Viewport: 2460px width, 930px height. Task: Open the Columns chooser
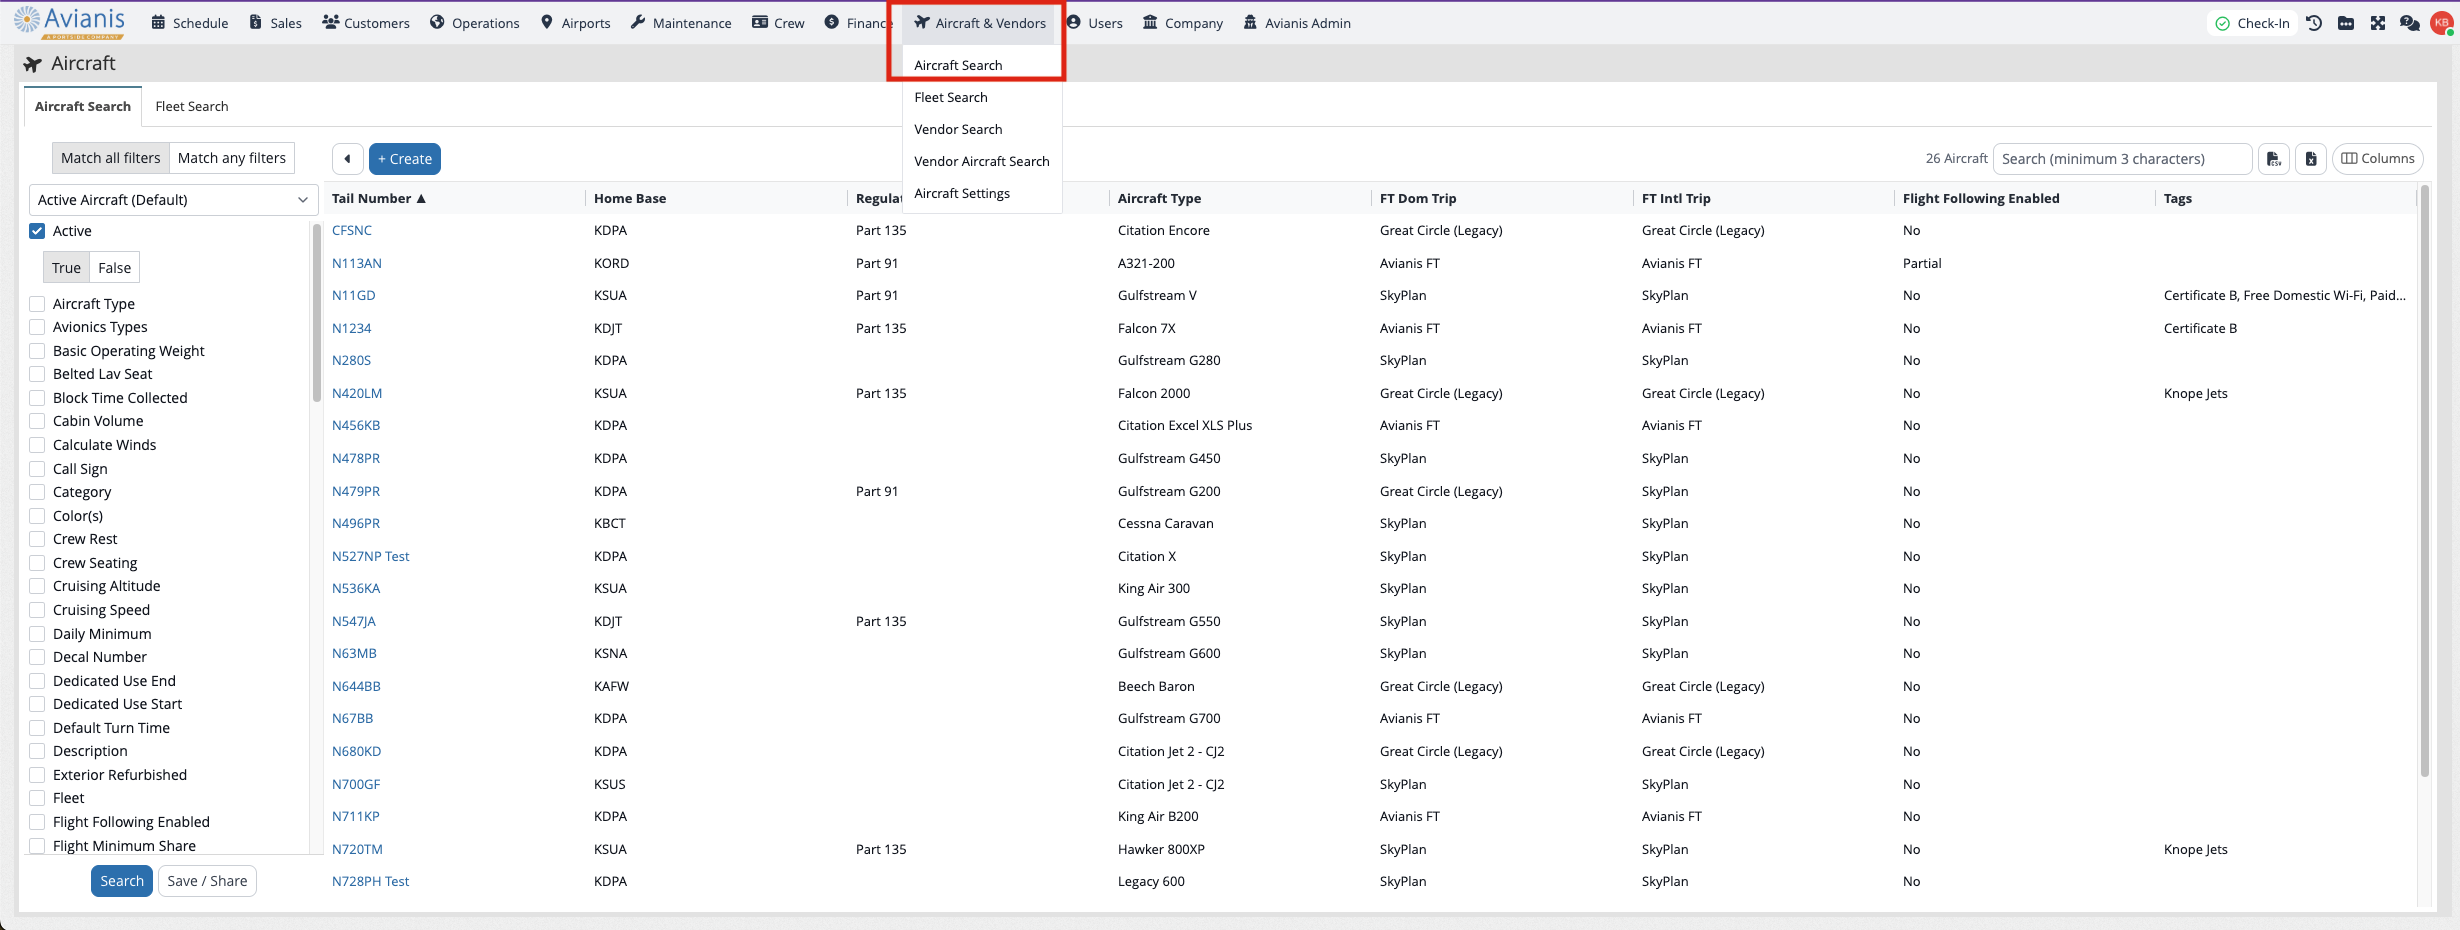pyautogui.click(x=2378, y=159)
